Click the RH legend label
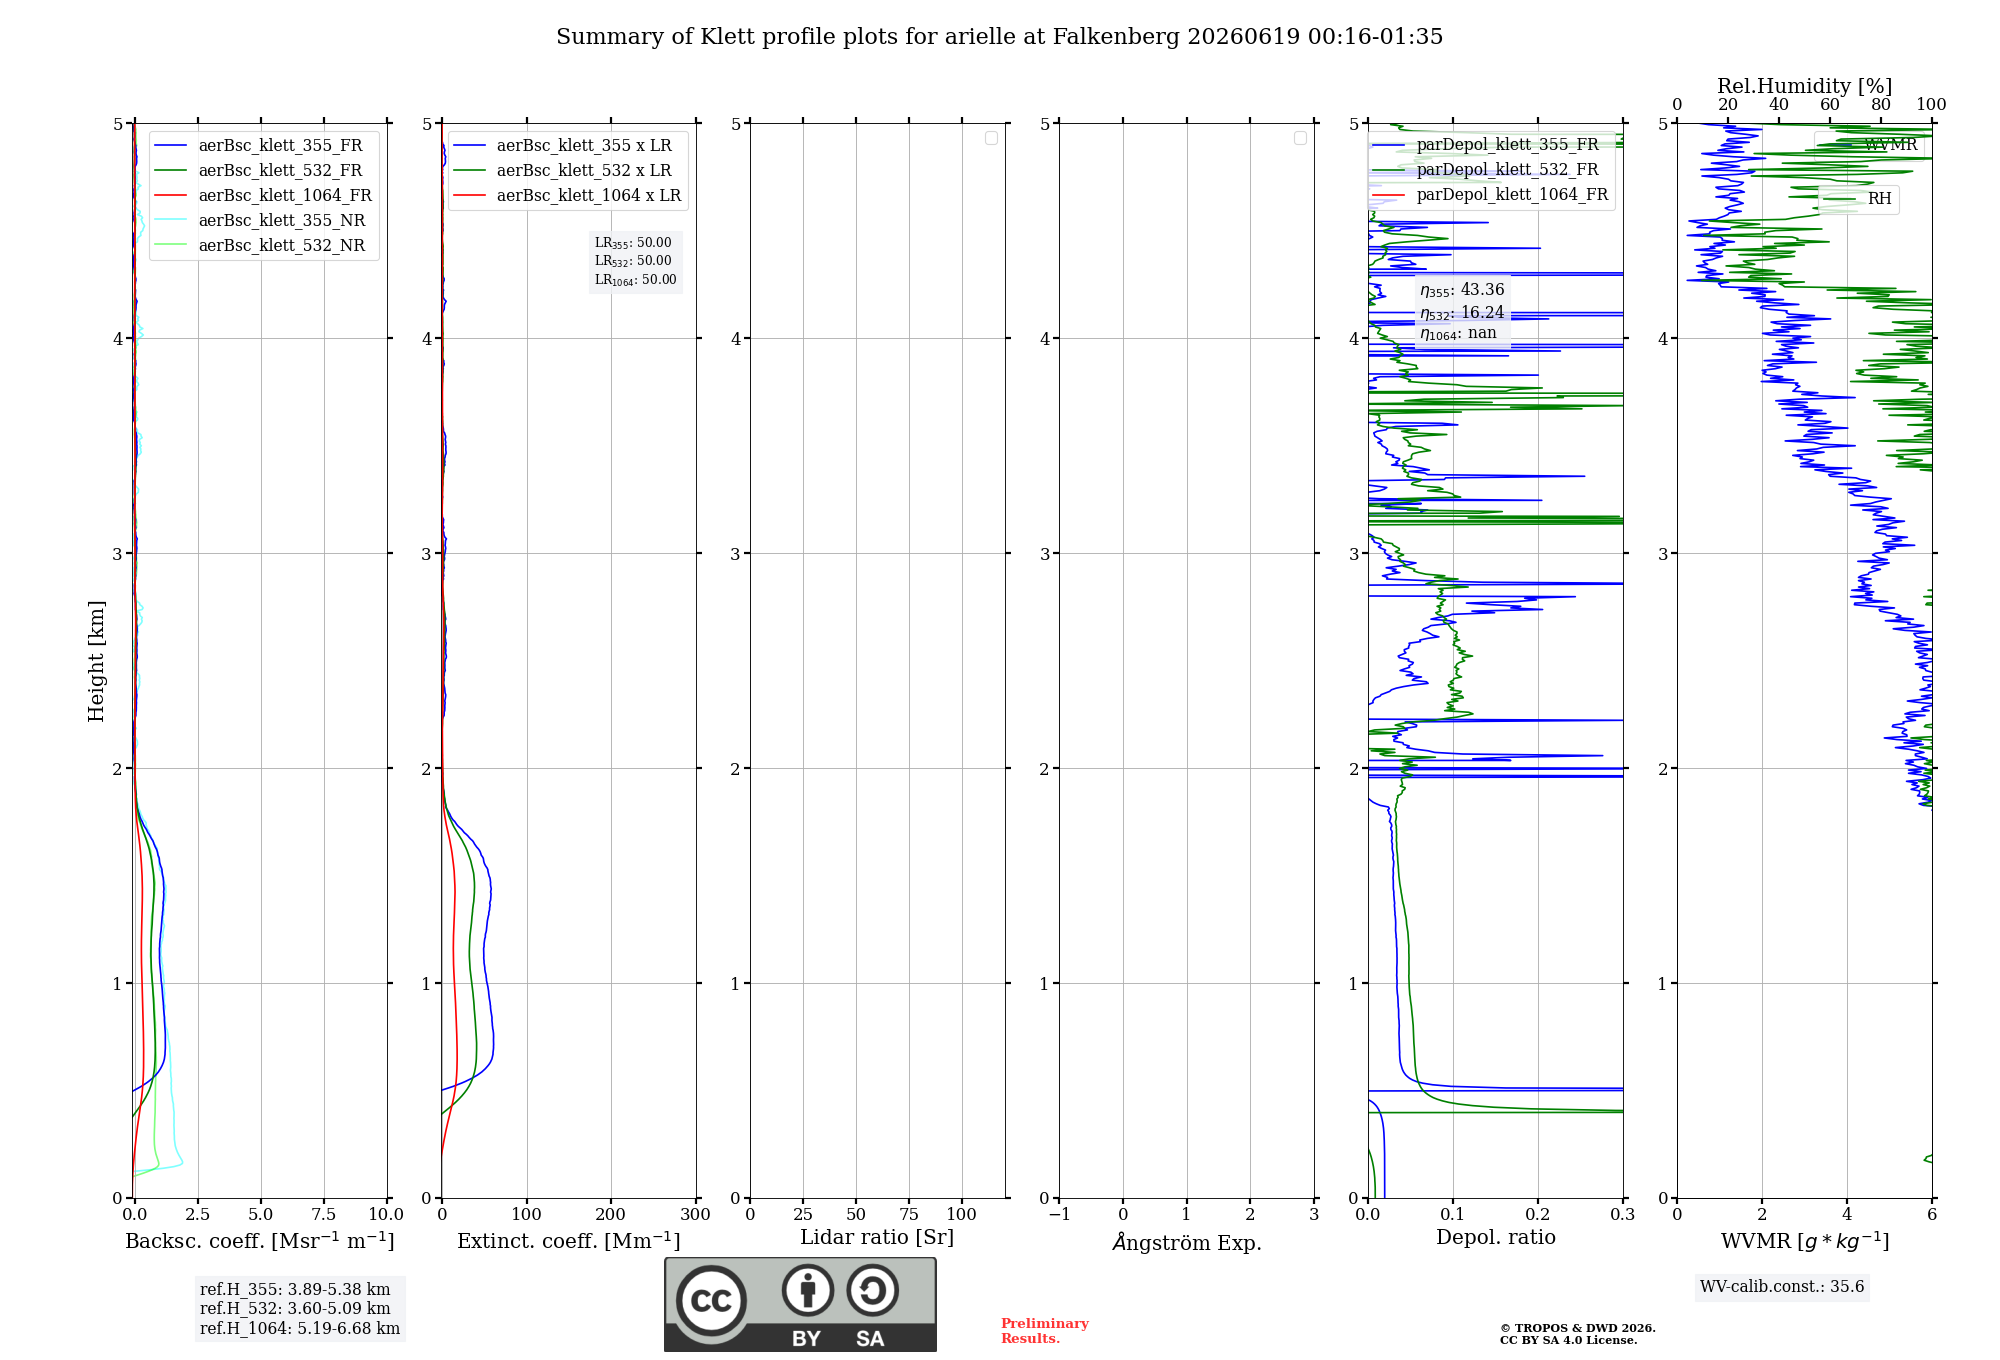The height and width of the screenshot is (1360, 2000). 1880,199
